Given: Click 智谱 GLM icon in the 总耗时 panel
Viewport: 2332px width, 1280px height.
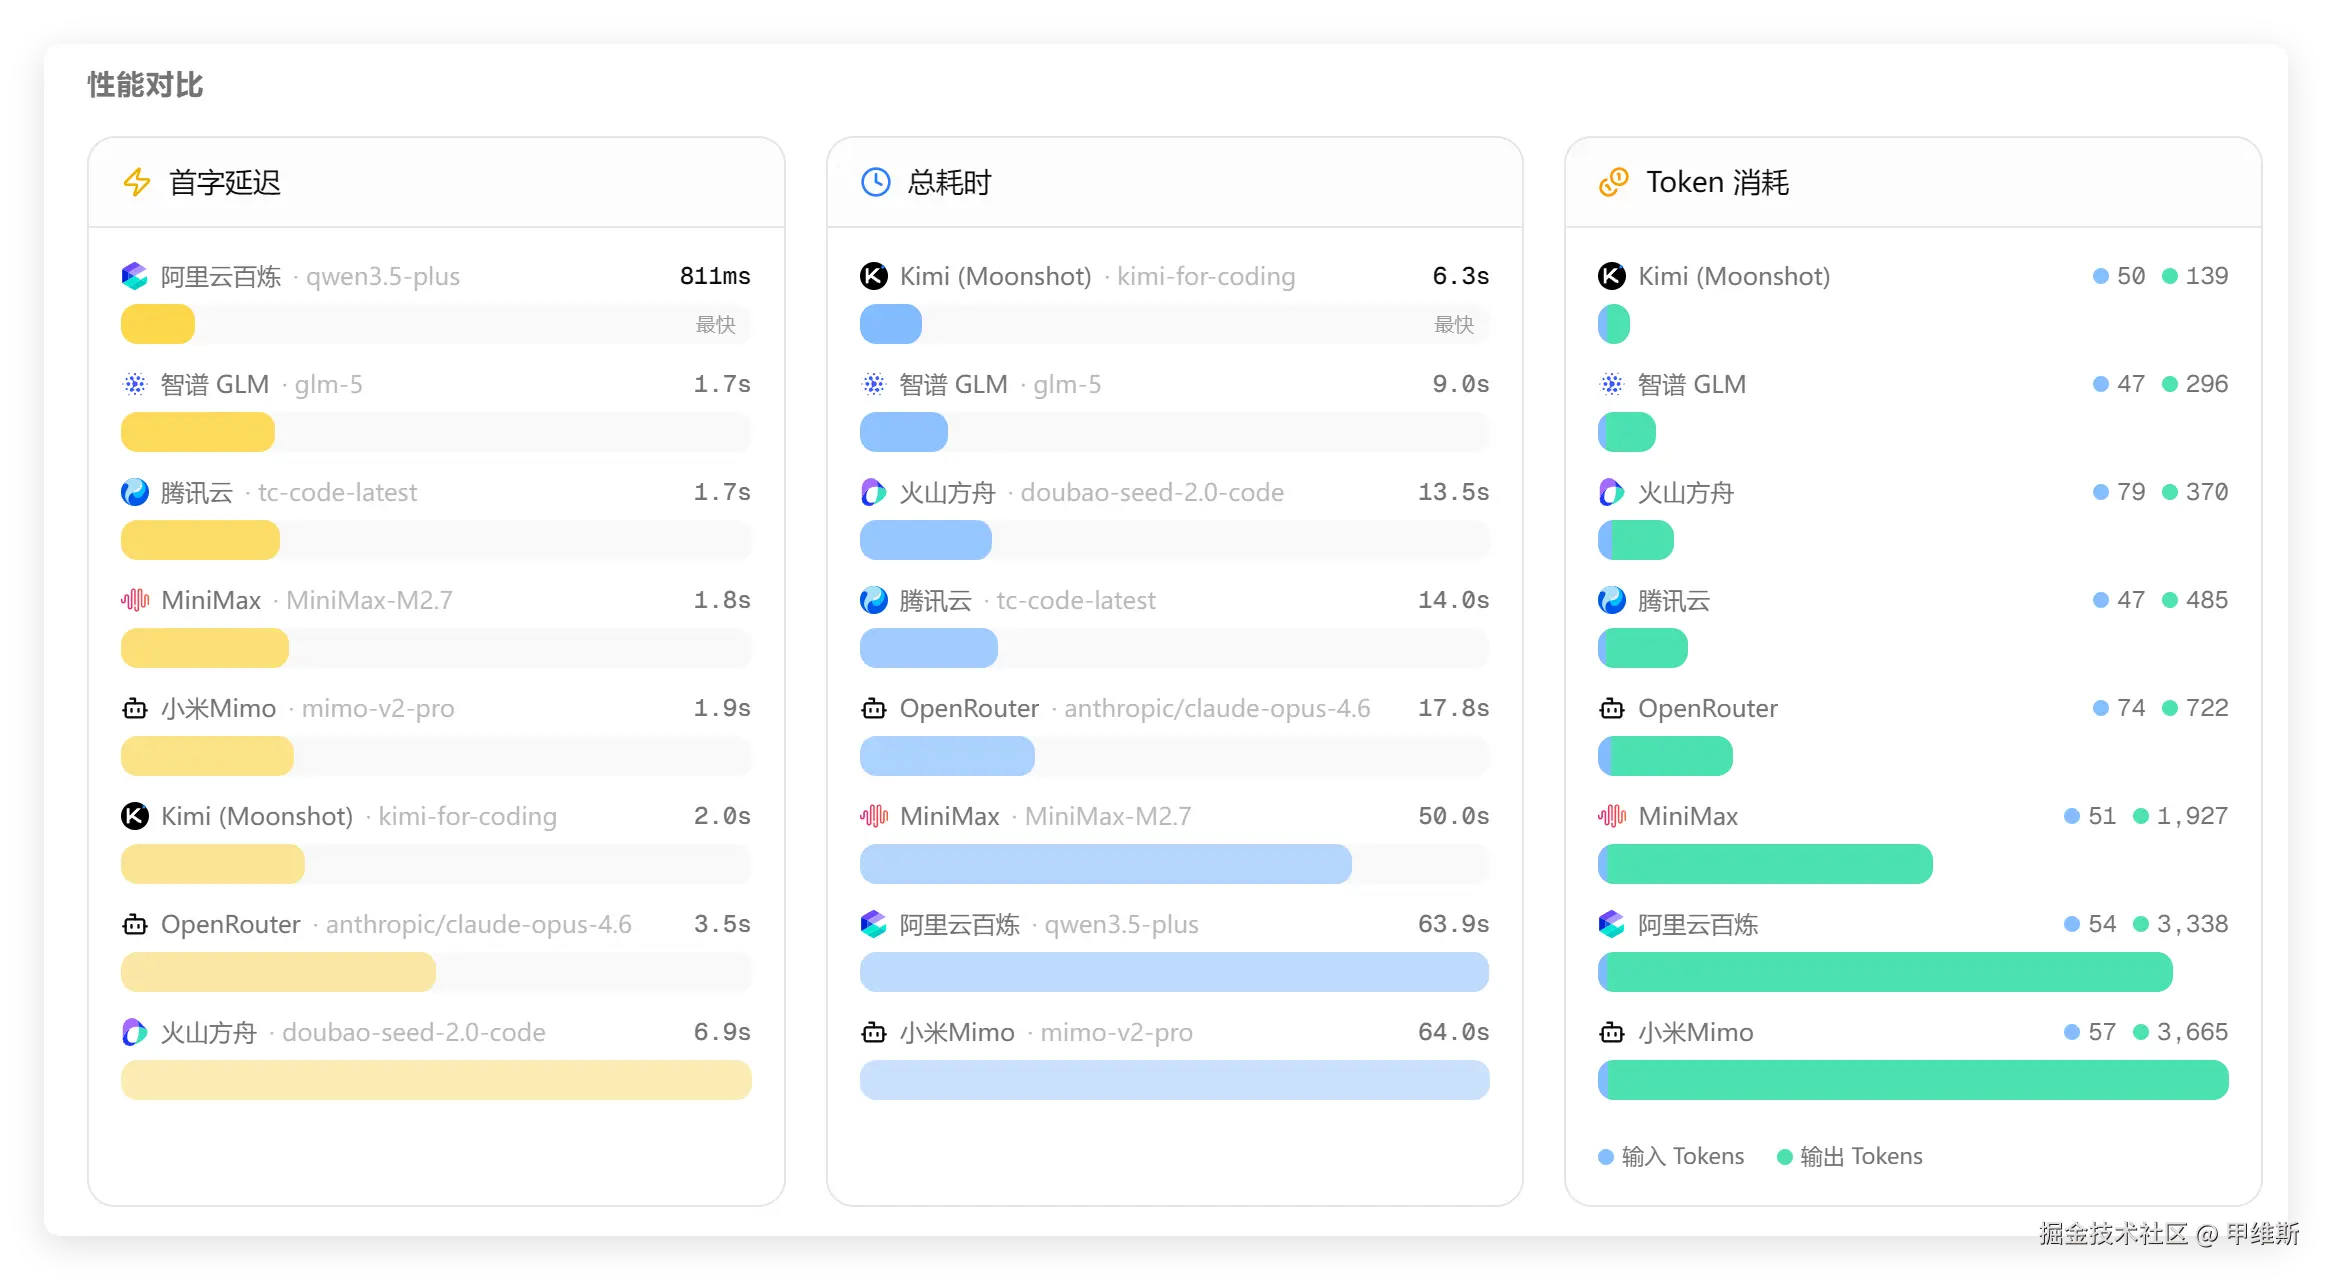Looking at the screenshot, I should 874,384.
